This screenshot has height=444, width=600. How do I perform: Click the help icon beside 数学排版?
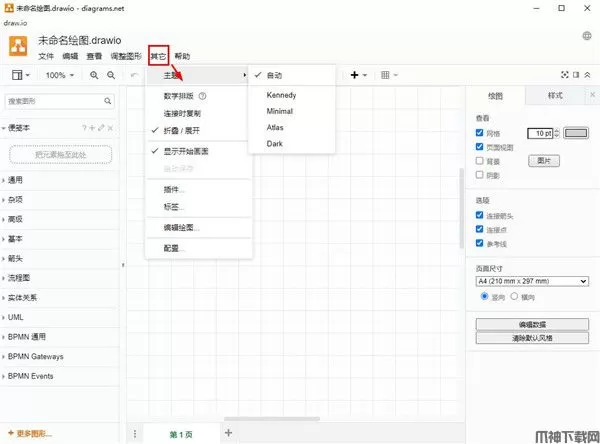pyautogui.click(x=203, y=97)
